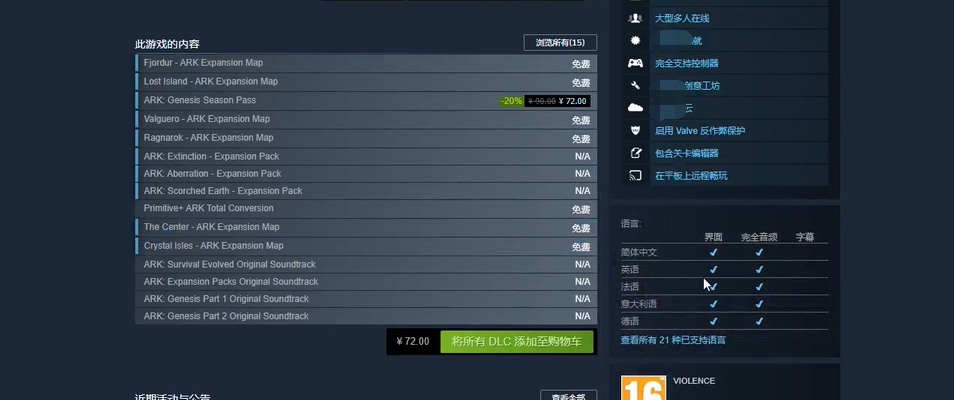
Task: Click the MMO multiplayer people icon
Action: tap(635, 18)
